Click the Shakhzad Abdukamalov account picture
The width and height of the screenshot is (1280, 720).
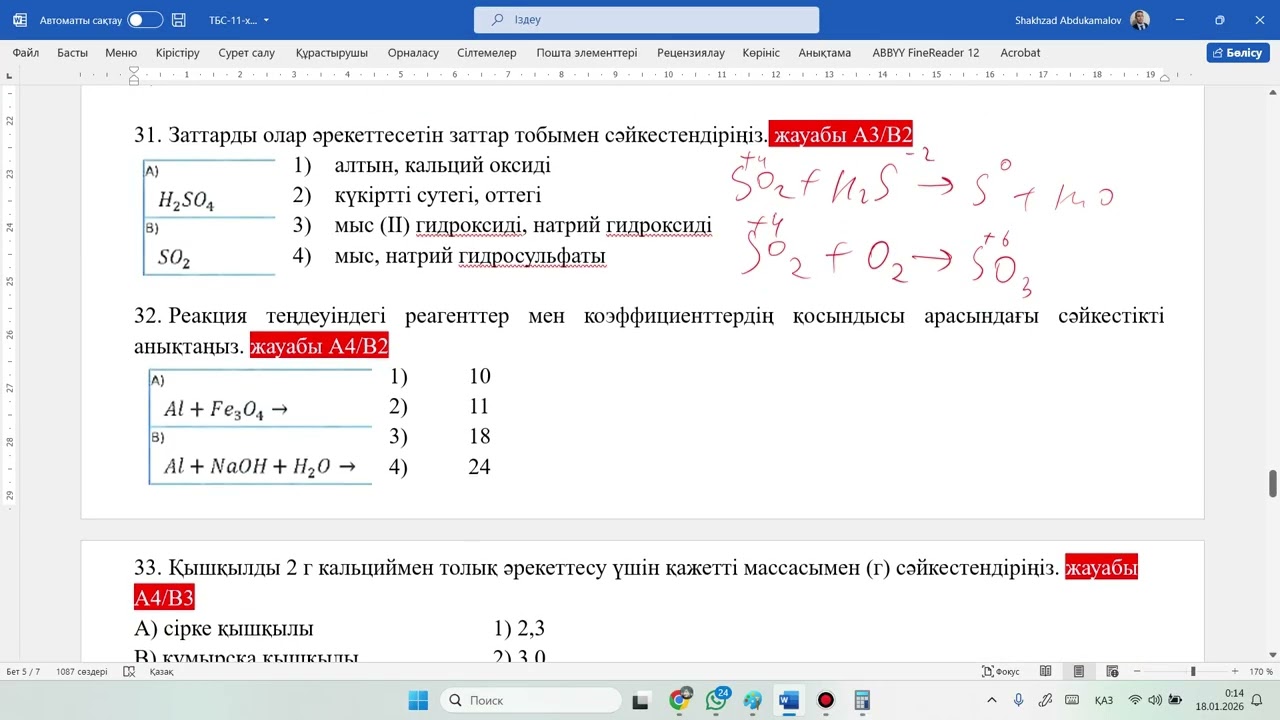coord(1140,20)
